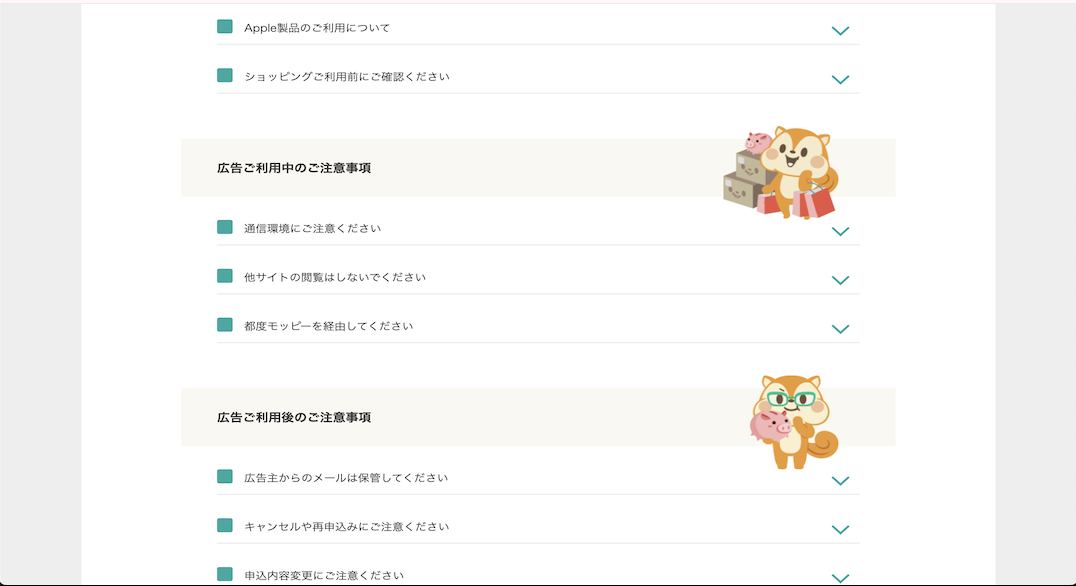Click teal square beside ショッピングご利用前にご確認ください
1076x586 pixels.
(x=224, y=75)
